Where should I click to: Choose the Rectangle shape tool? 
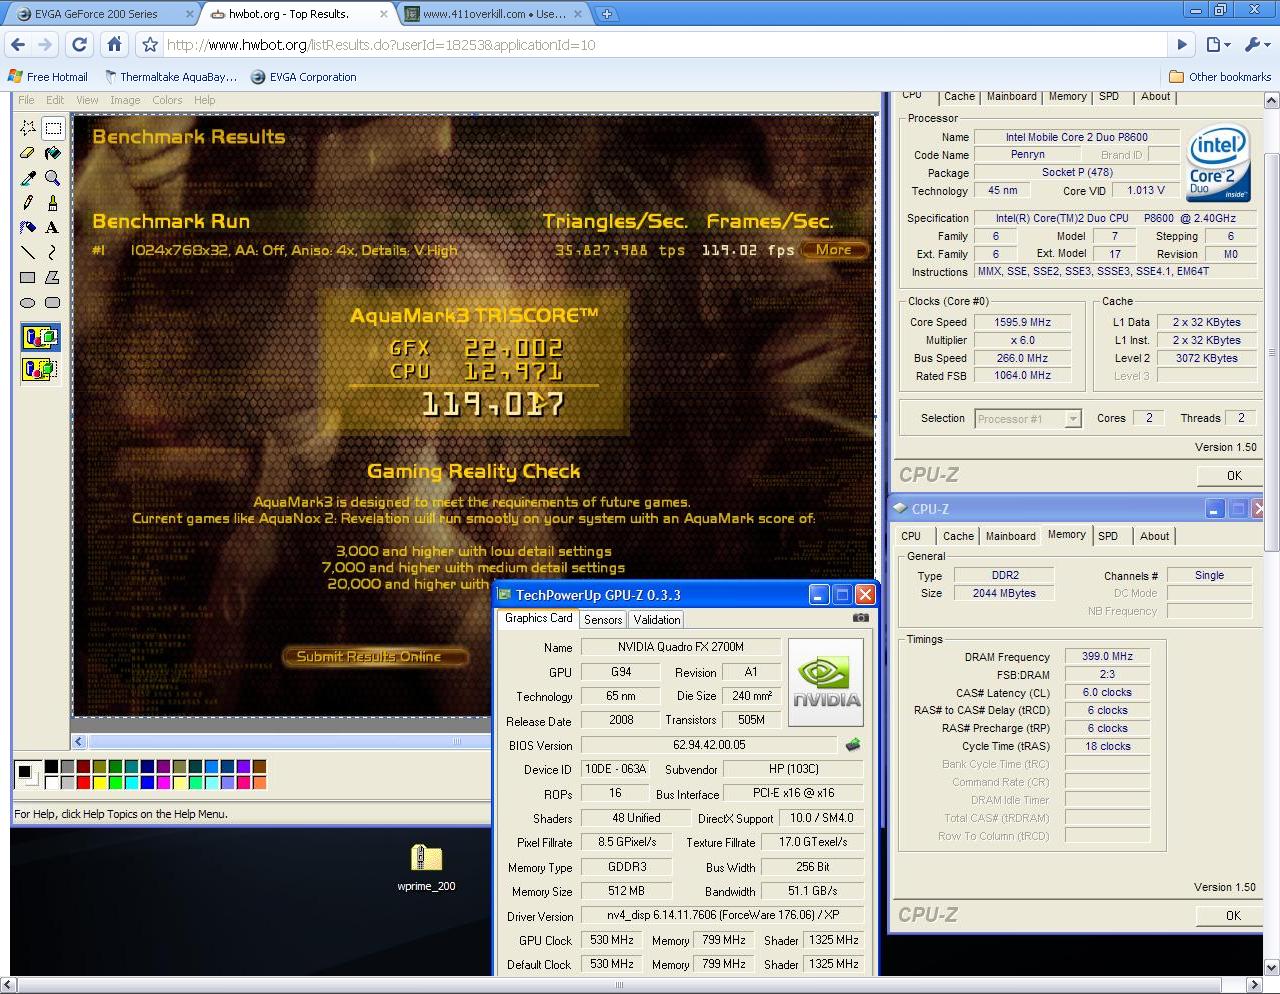click(28, 278)
